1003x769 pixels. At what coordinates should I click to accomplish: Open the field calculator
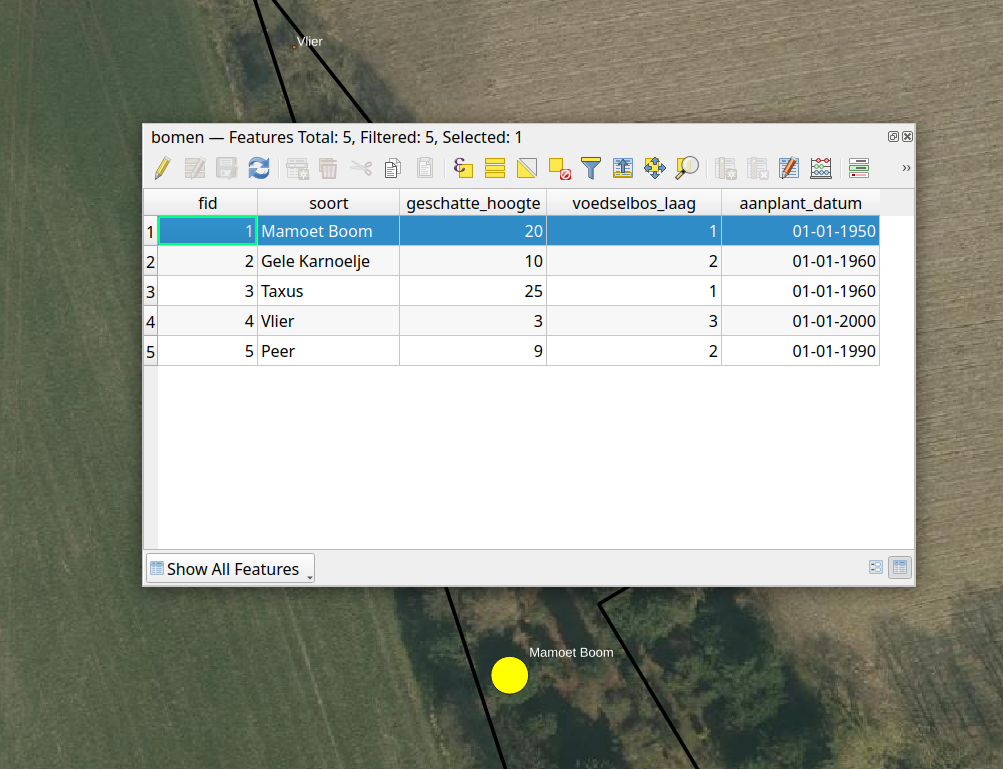[821, 168]
